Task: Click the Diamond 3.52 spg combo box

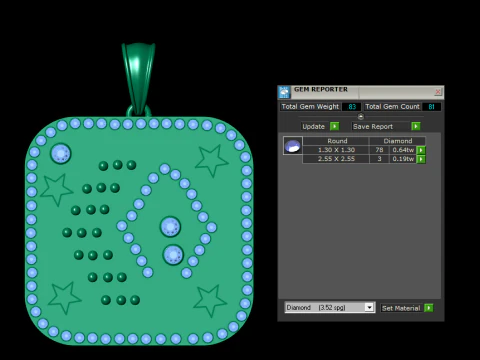Action: point(330,307)
